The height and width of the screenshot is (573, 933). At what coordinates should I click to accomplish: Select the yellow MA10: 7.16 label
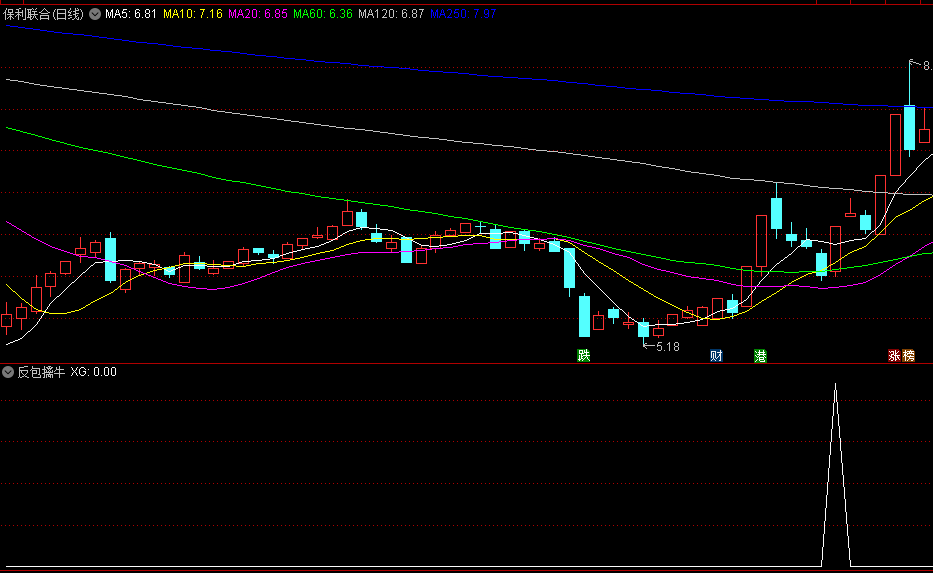tap(193, 14)
